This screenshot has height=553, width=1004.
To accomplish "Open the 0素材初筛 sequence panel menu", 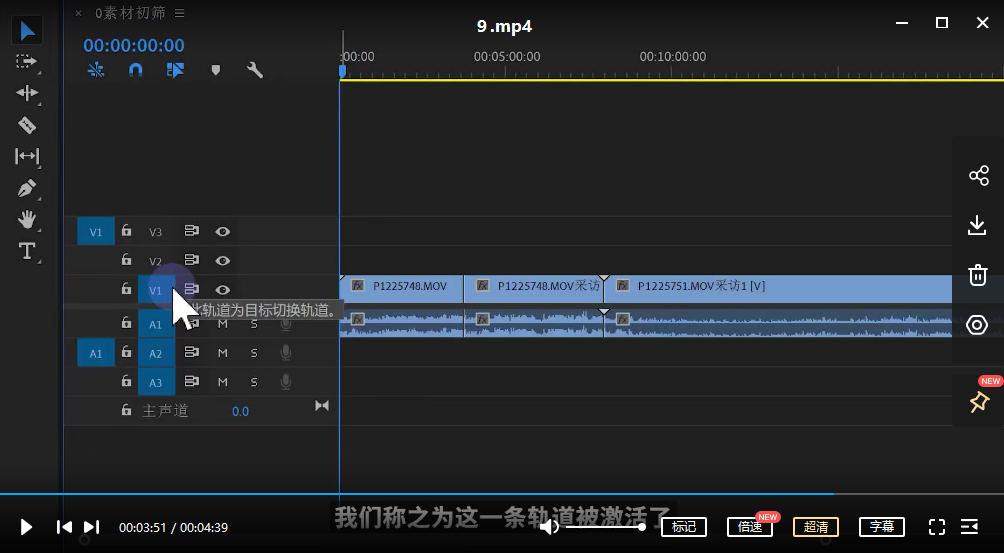I will pos(180,13).
